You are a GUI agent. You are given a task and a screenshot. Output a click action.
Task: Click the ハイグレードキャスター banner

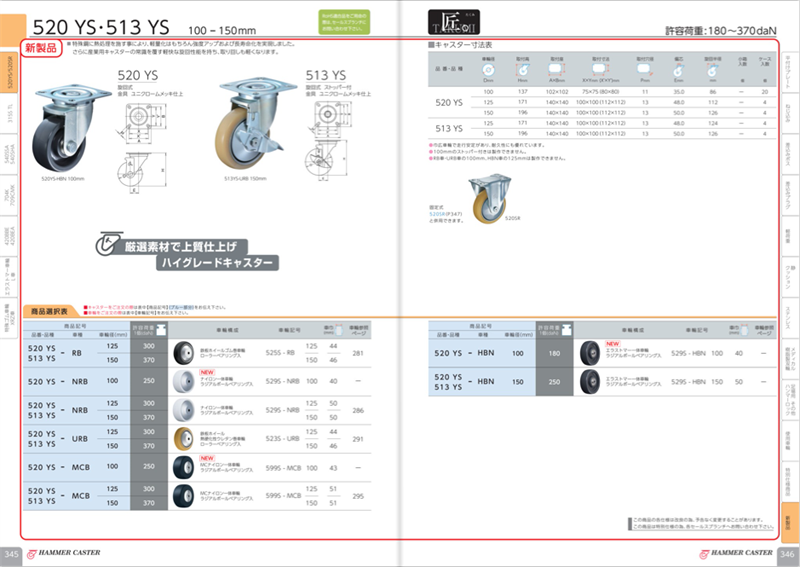pos(217,263)
